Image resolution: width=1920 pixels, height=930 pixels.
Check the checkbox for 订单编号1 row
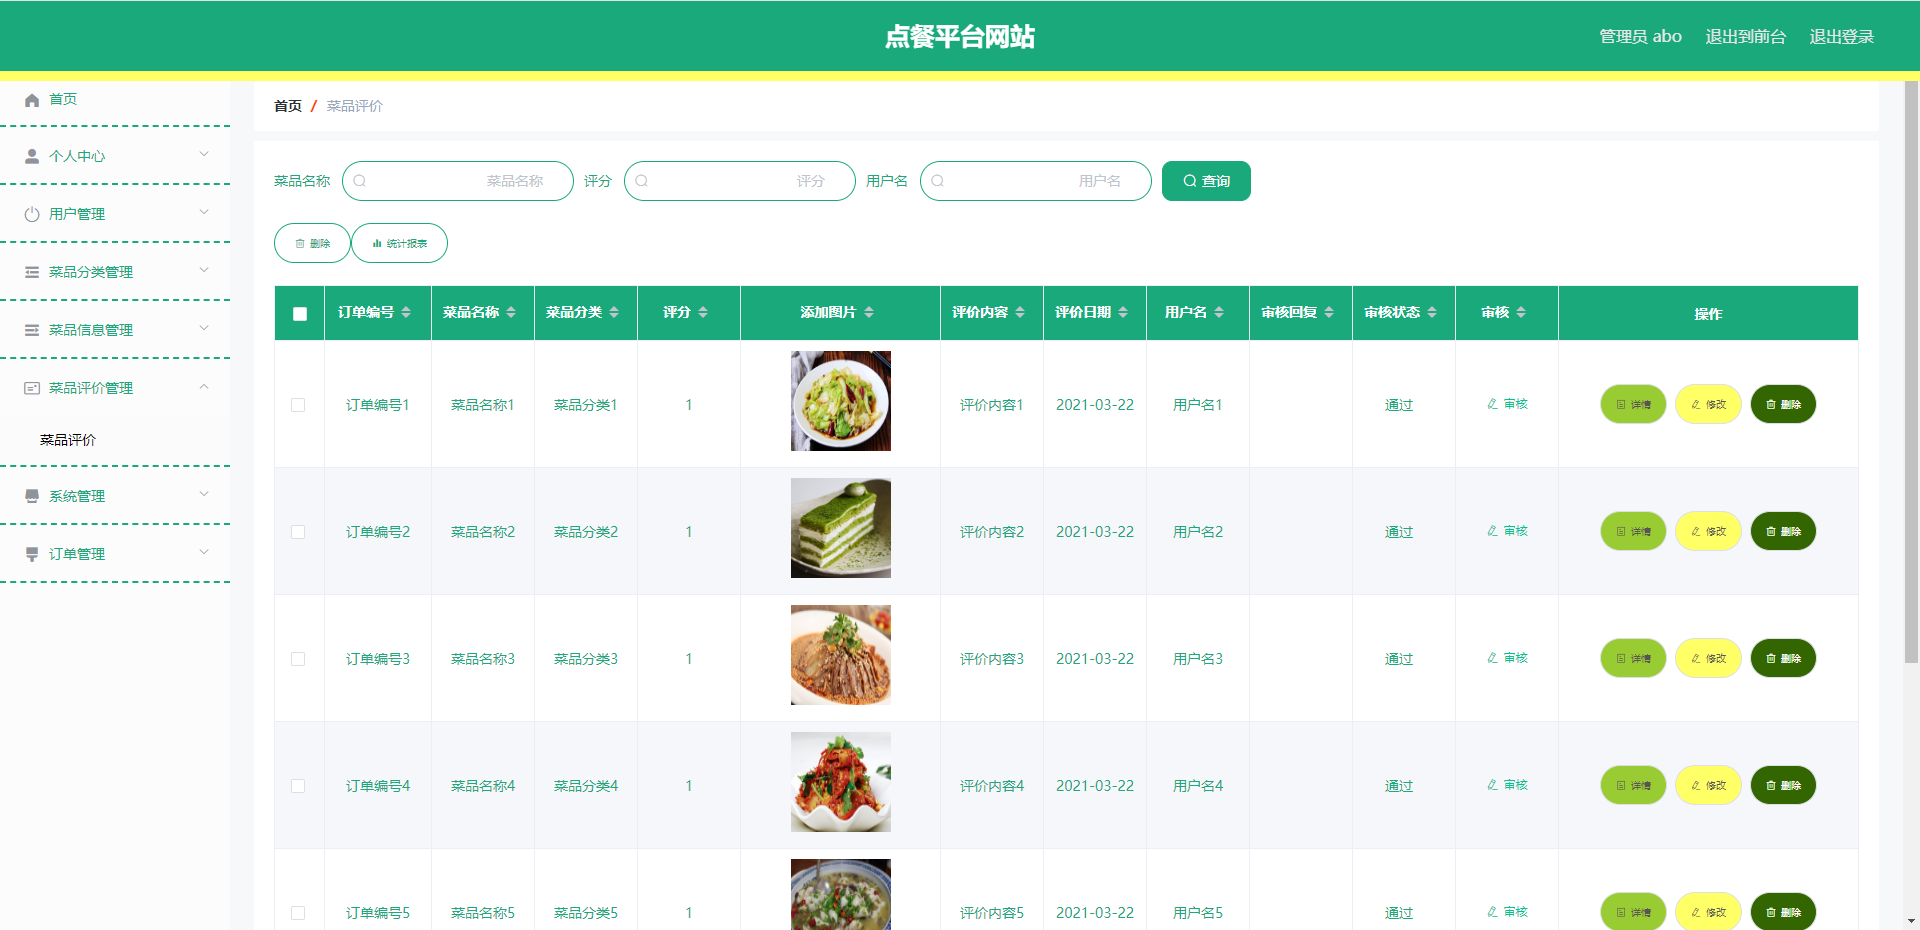click(298, 405)
